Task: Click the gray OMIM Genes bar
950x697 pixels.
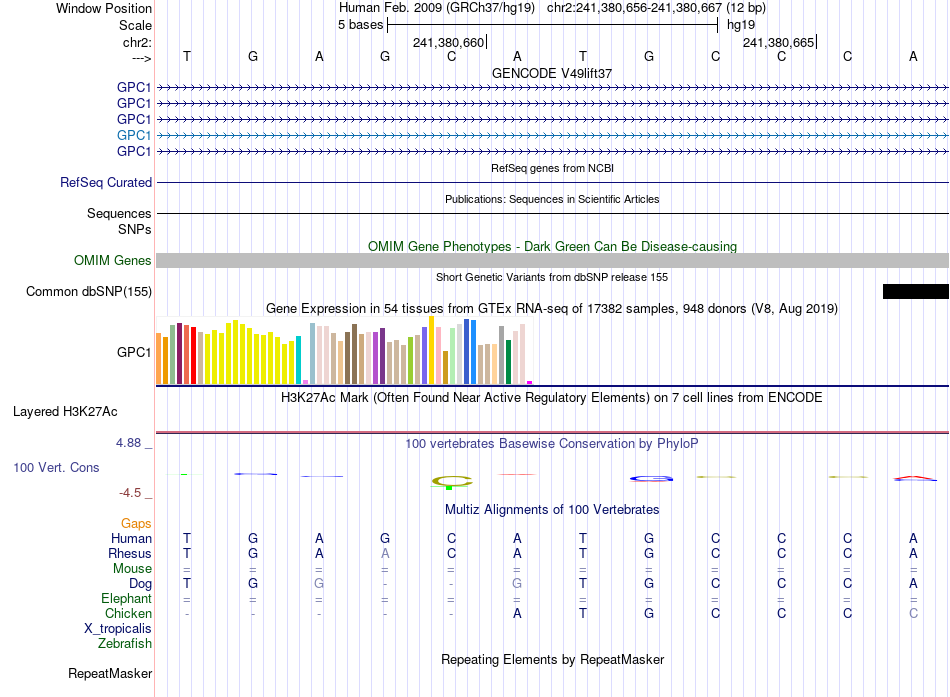Action: point(553,261)
